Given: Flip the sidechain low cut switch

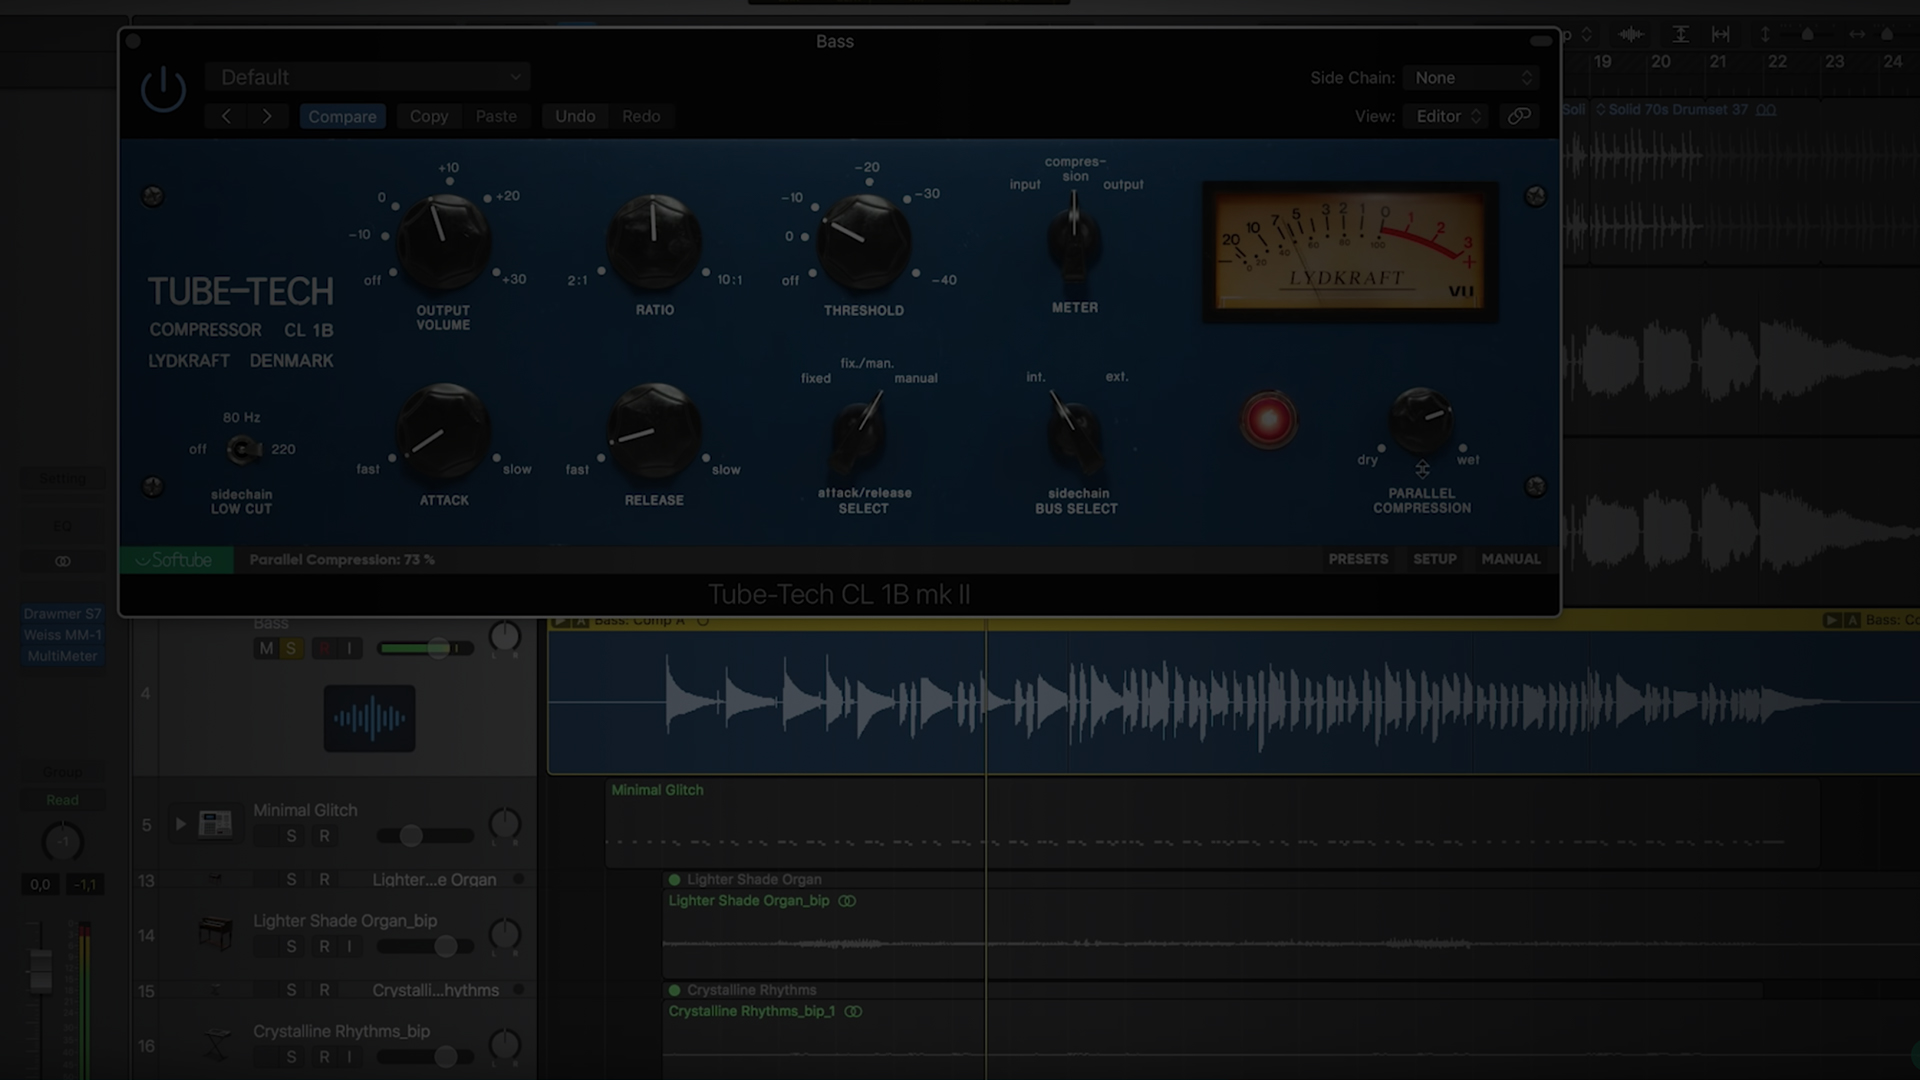Looking at the screenshot, I should [x=242, y=450].
